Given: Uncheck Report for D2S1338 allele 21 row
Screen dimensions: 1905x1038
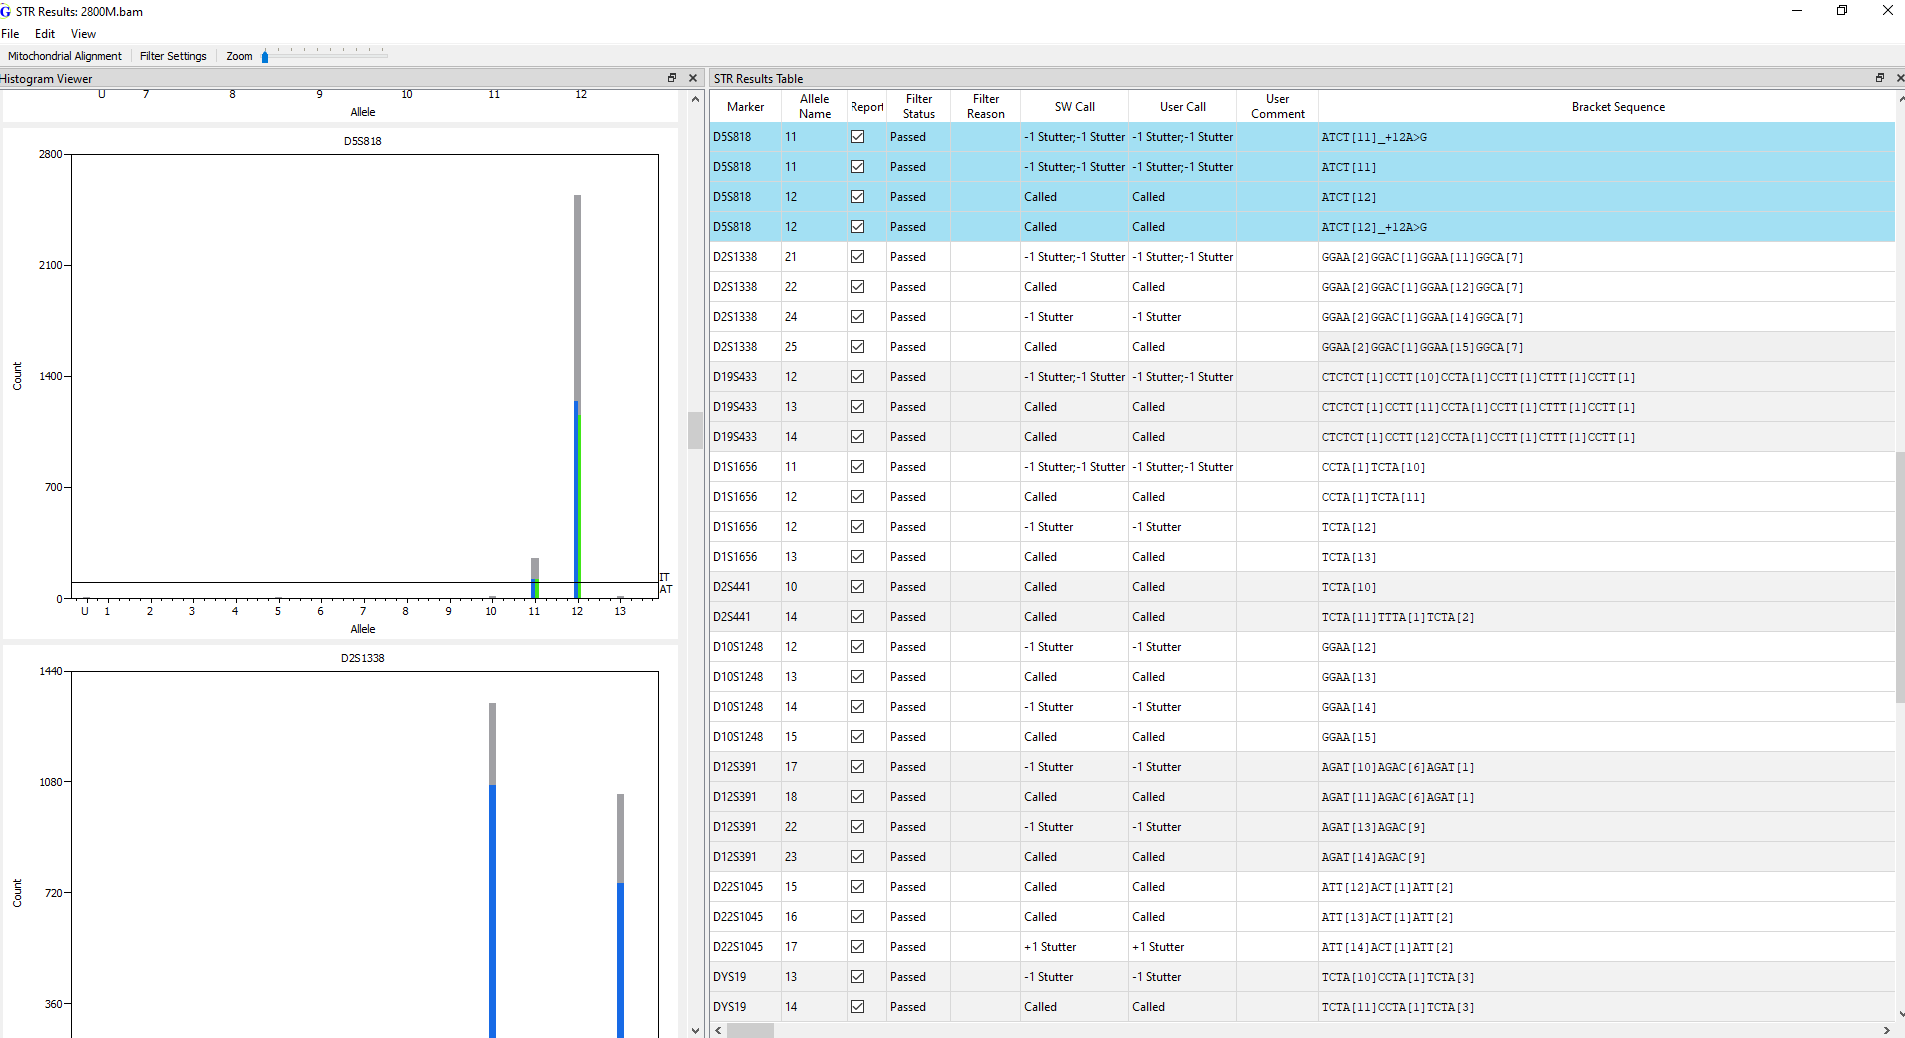Looking at the screenshot, I should tap(858, 257).
